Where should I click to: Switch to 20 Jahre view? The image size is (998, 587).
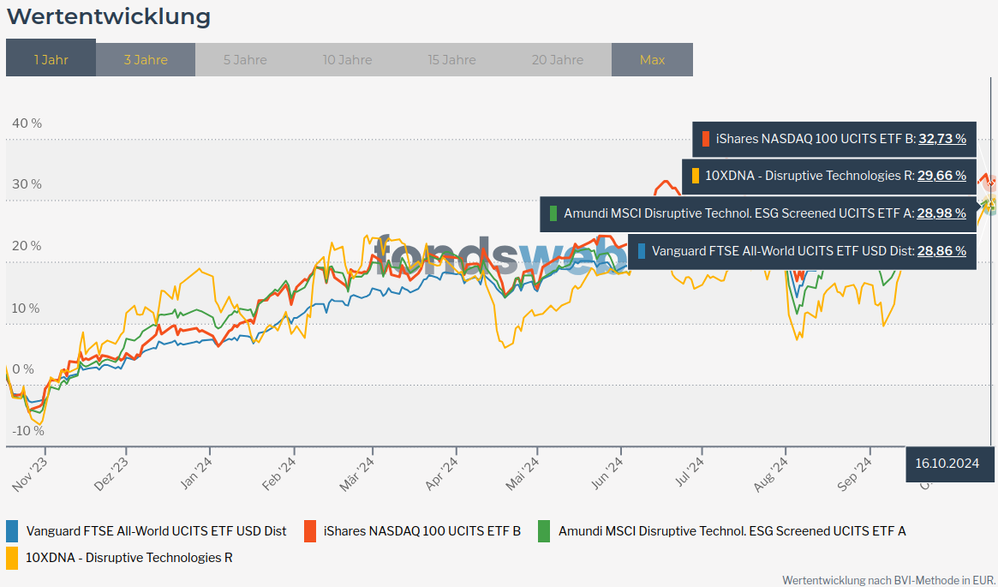(558, 60)
